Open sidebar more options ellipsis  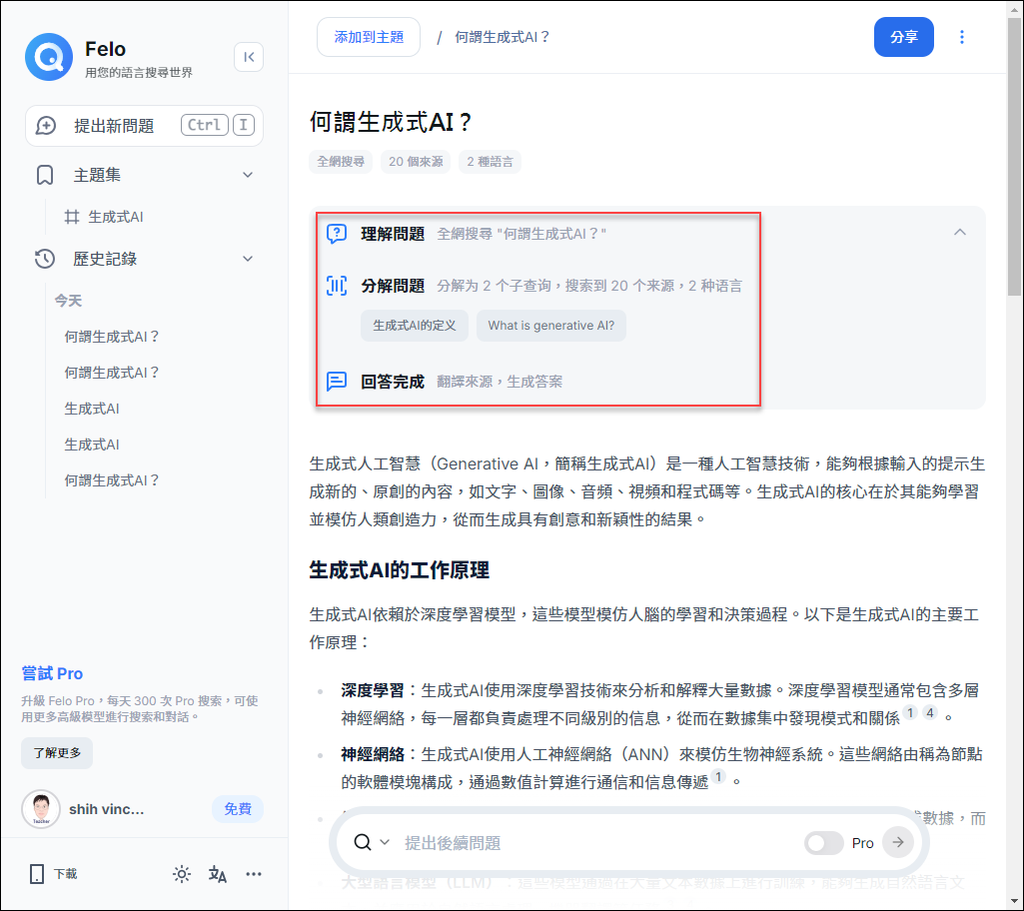pos(253,874)
